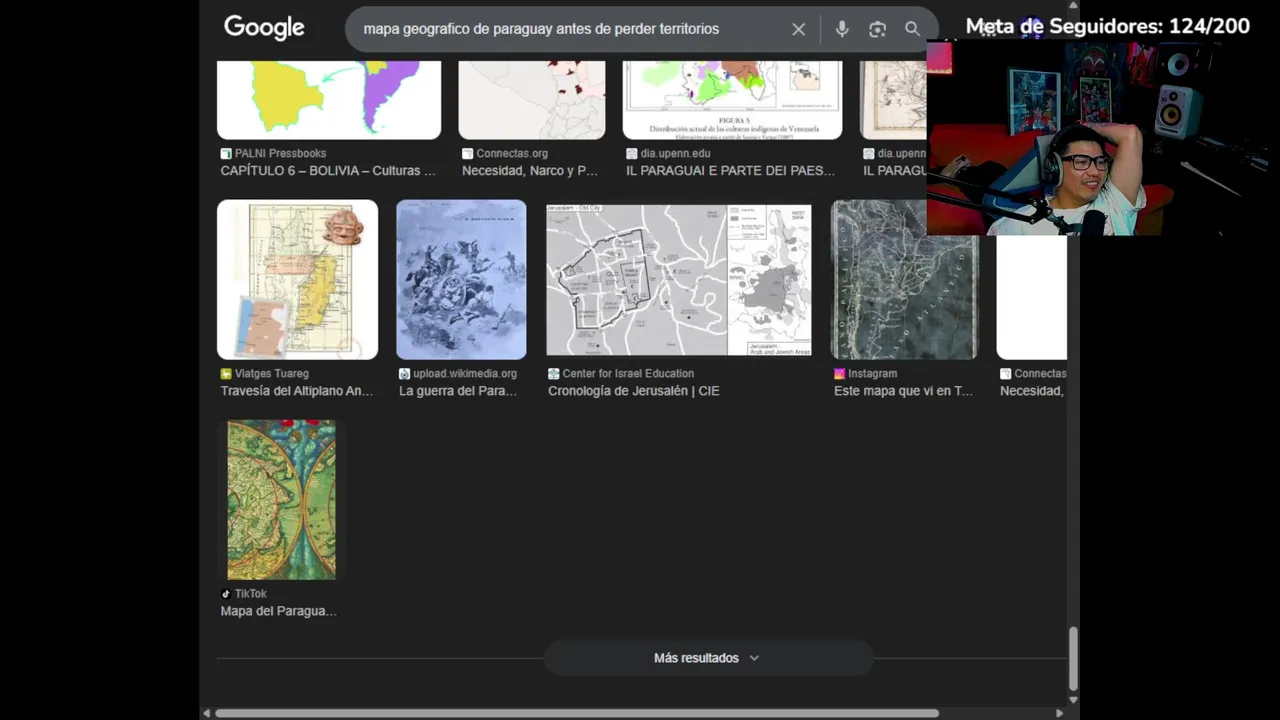Open the blue Paraguay war battle illustration thumbnail
Viewport: 1280px width, 720px height.
click(x=461, y=279)
